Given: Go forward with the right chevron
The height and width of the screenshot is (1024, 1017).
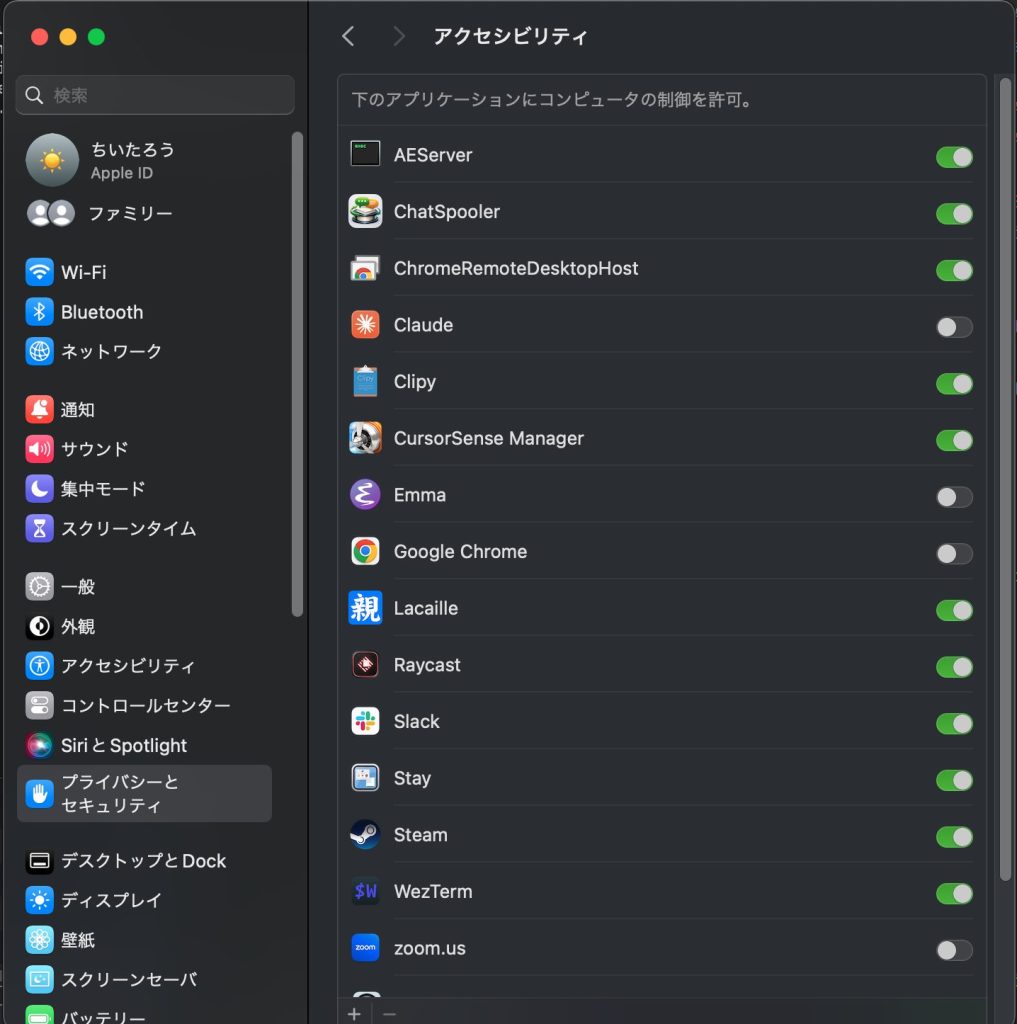Looking at the screenshot, I should click(x=399, y=36).
